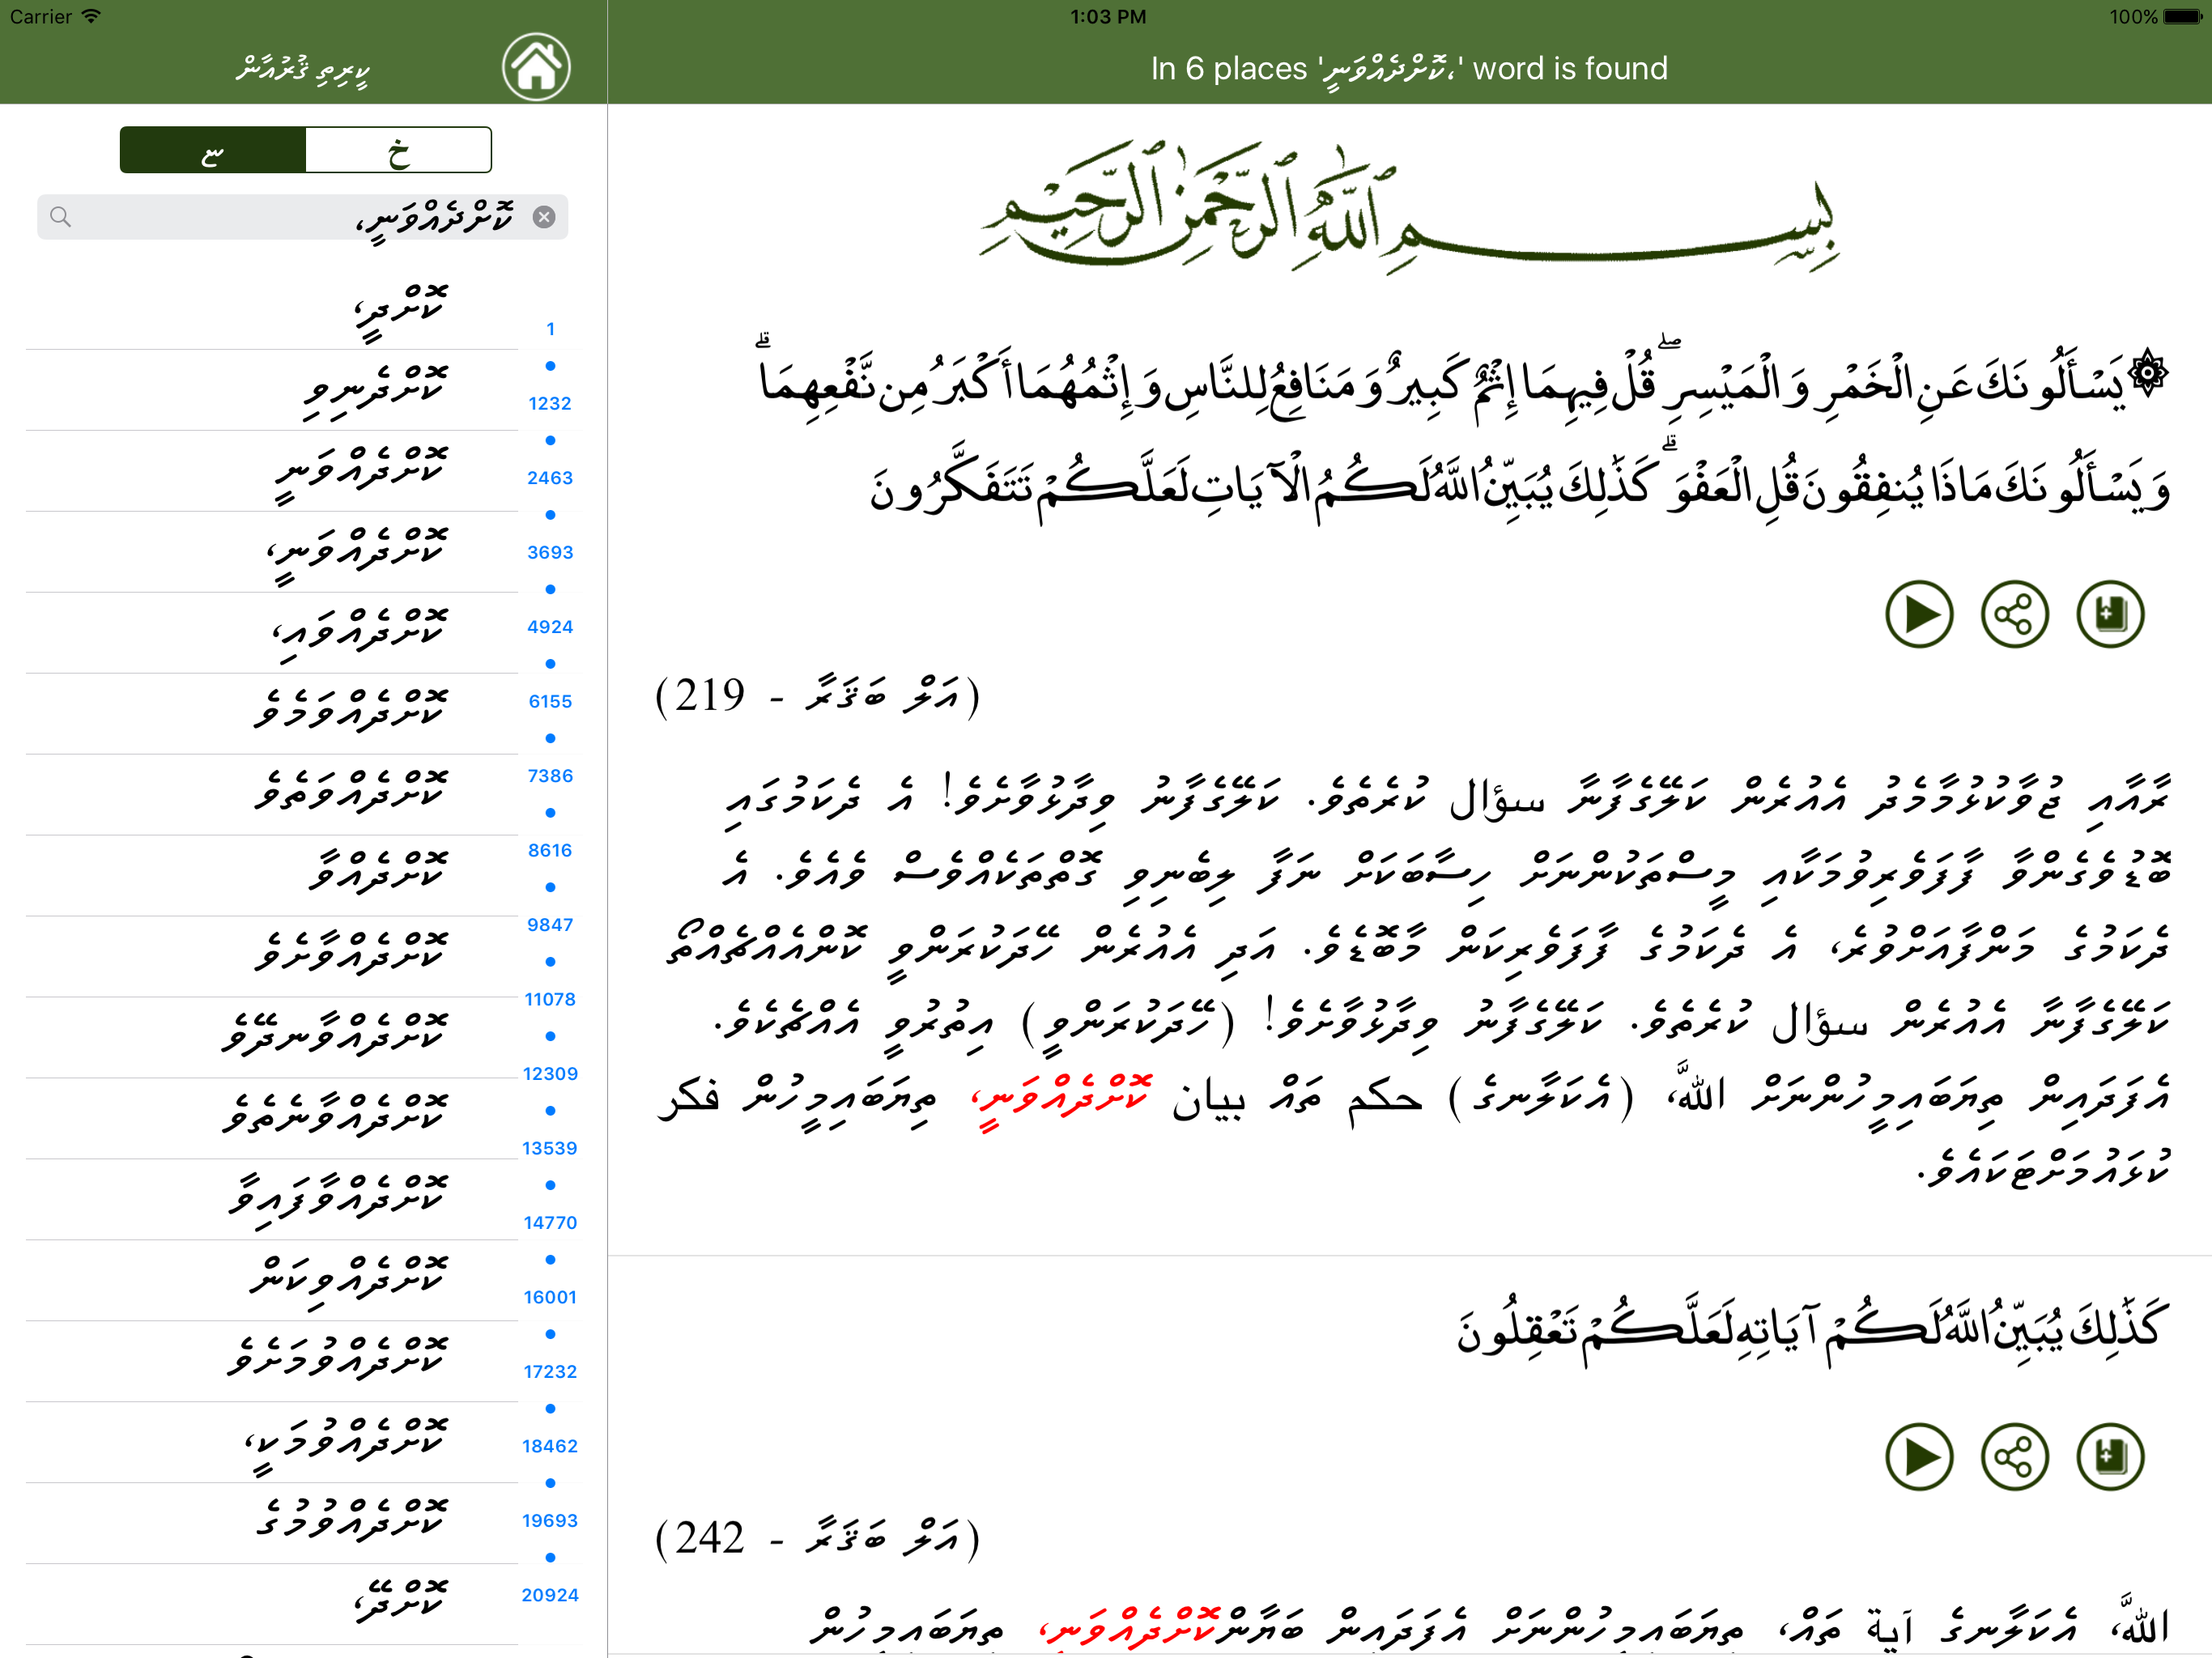Jump to index 7386 in the word list
Image resolution: width=2212 pixels, height=1658 pixels.
[550, 776]
